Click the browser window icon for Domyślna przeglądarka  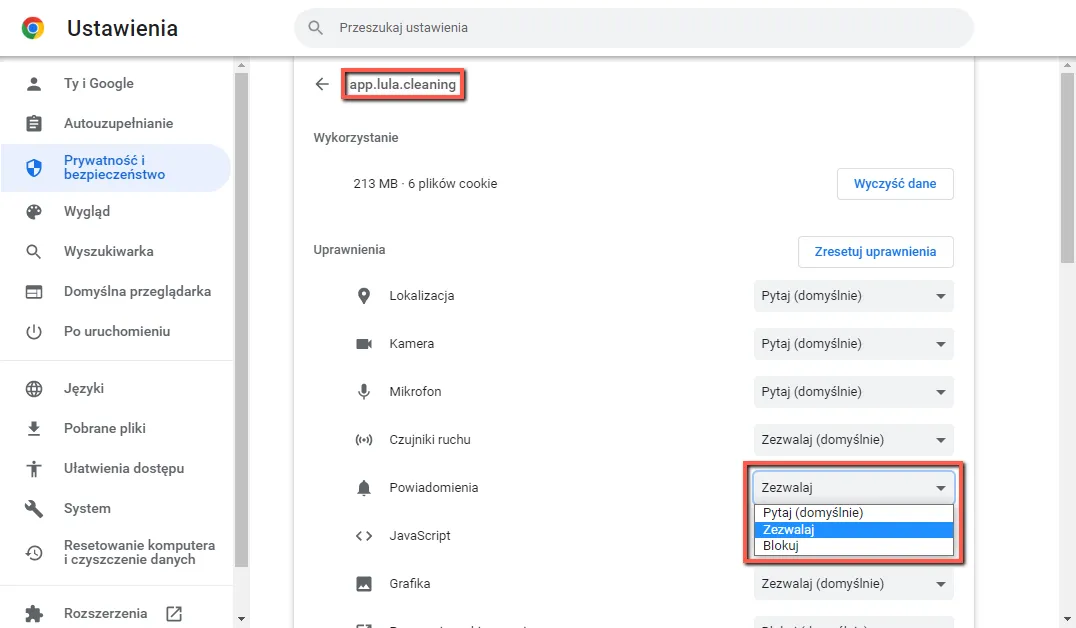[34, 292]
